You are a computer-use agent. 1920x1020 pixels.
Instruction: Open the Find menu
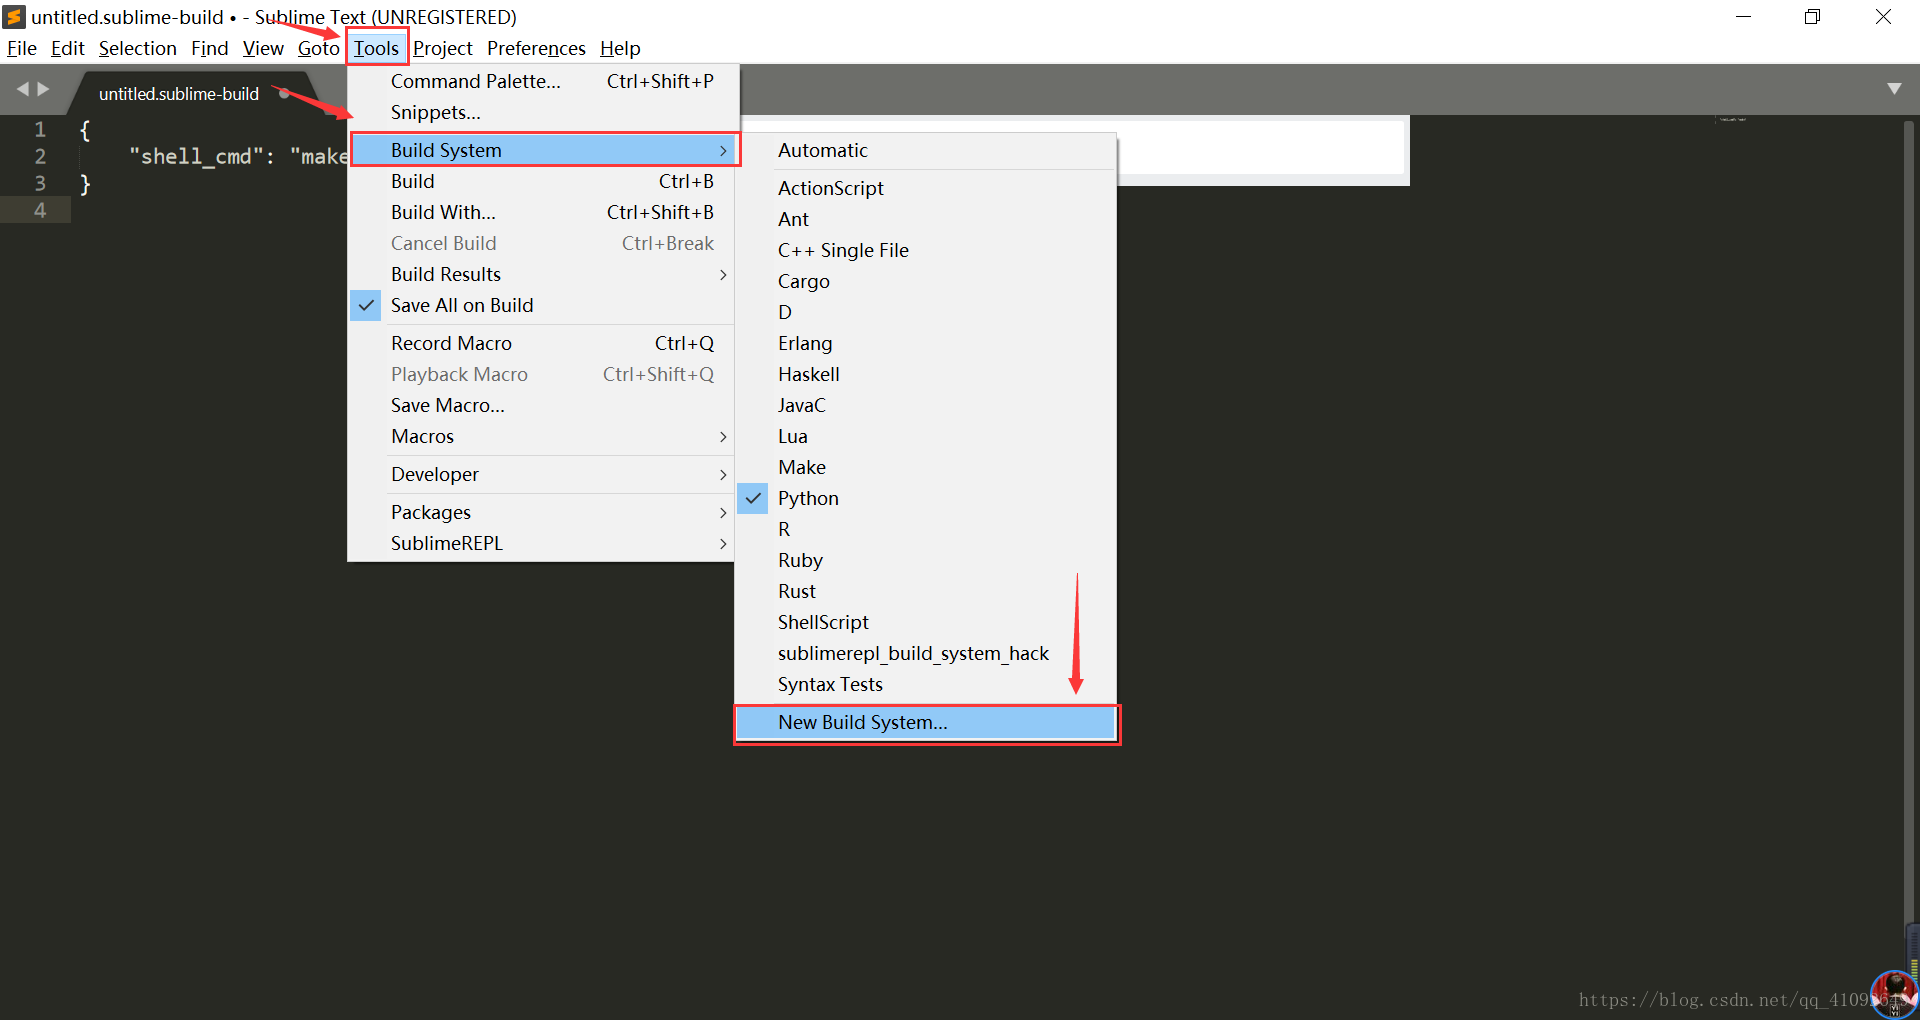209,48
